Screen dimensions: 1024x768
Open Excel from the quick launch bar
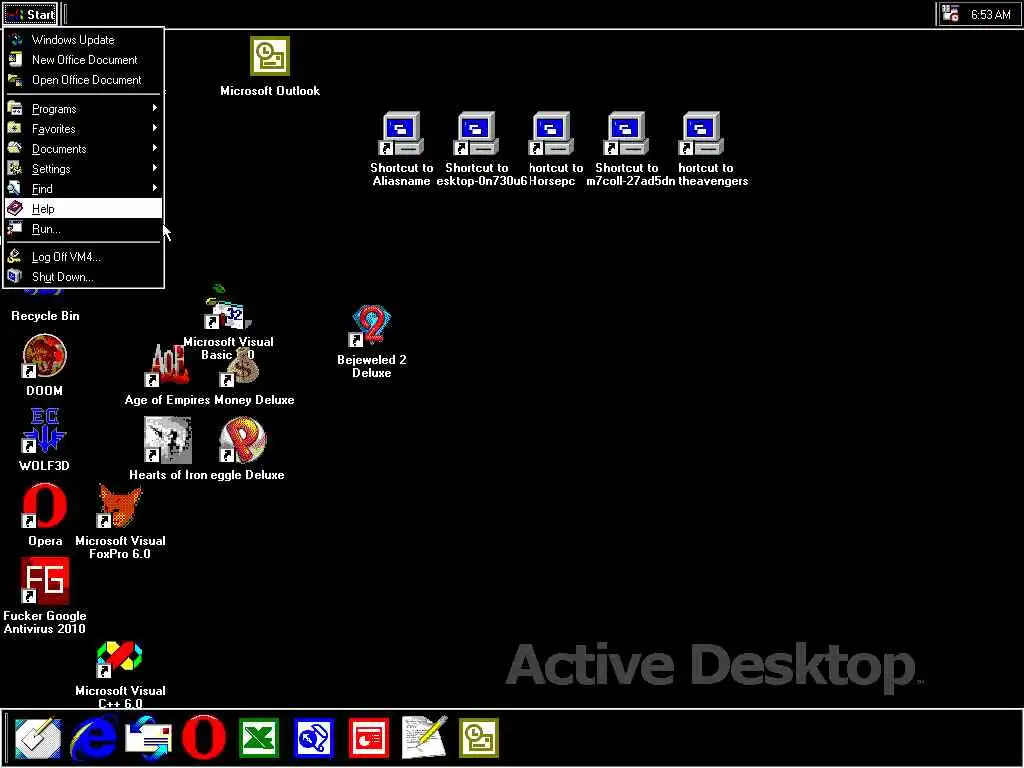point(259,739)
